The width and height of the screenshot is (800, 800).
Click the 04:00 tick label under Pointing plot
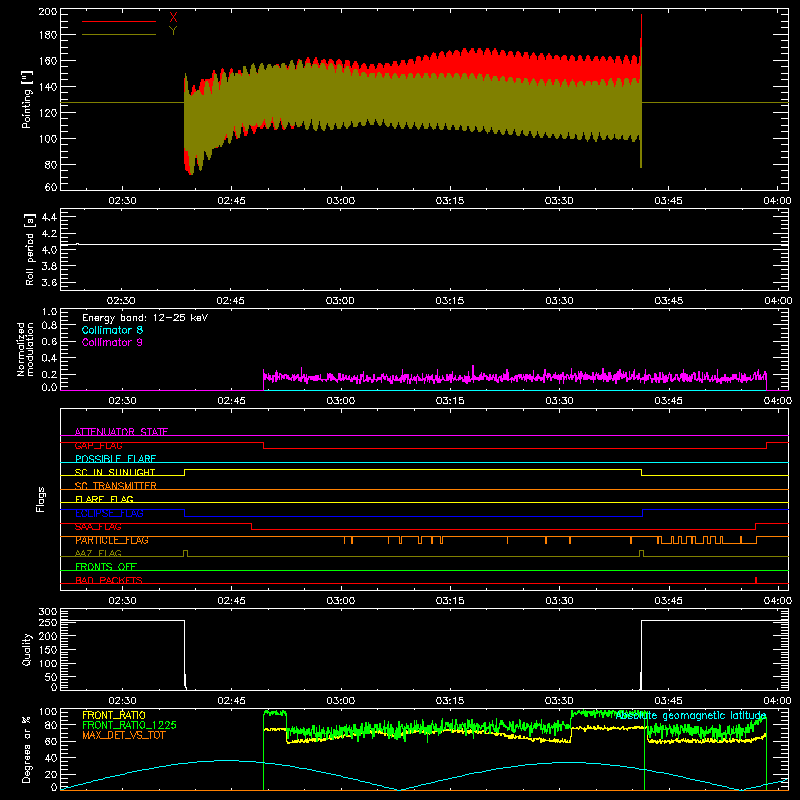click(x=778, y=201)
